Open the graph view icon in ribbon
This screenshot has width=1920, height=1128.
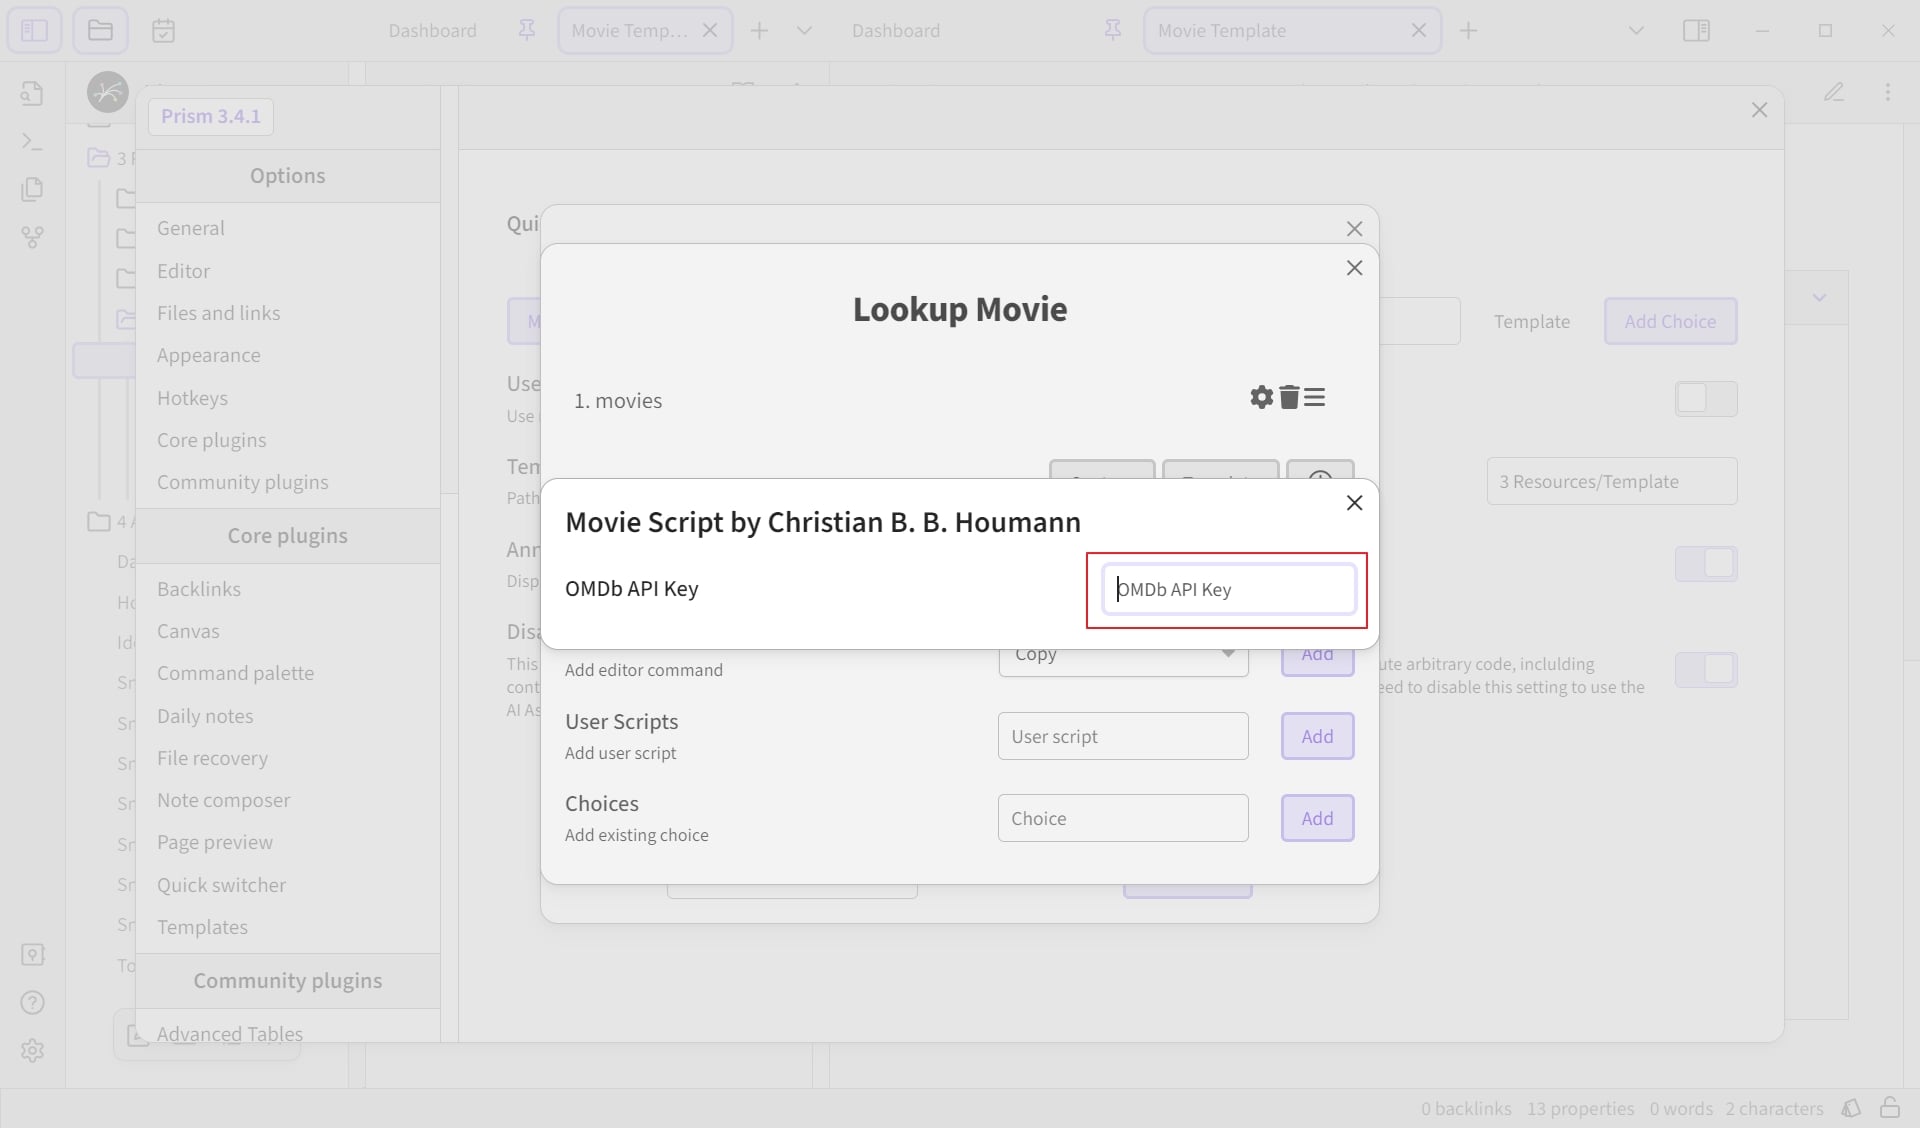point(32,237)
